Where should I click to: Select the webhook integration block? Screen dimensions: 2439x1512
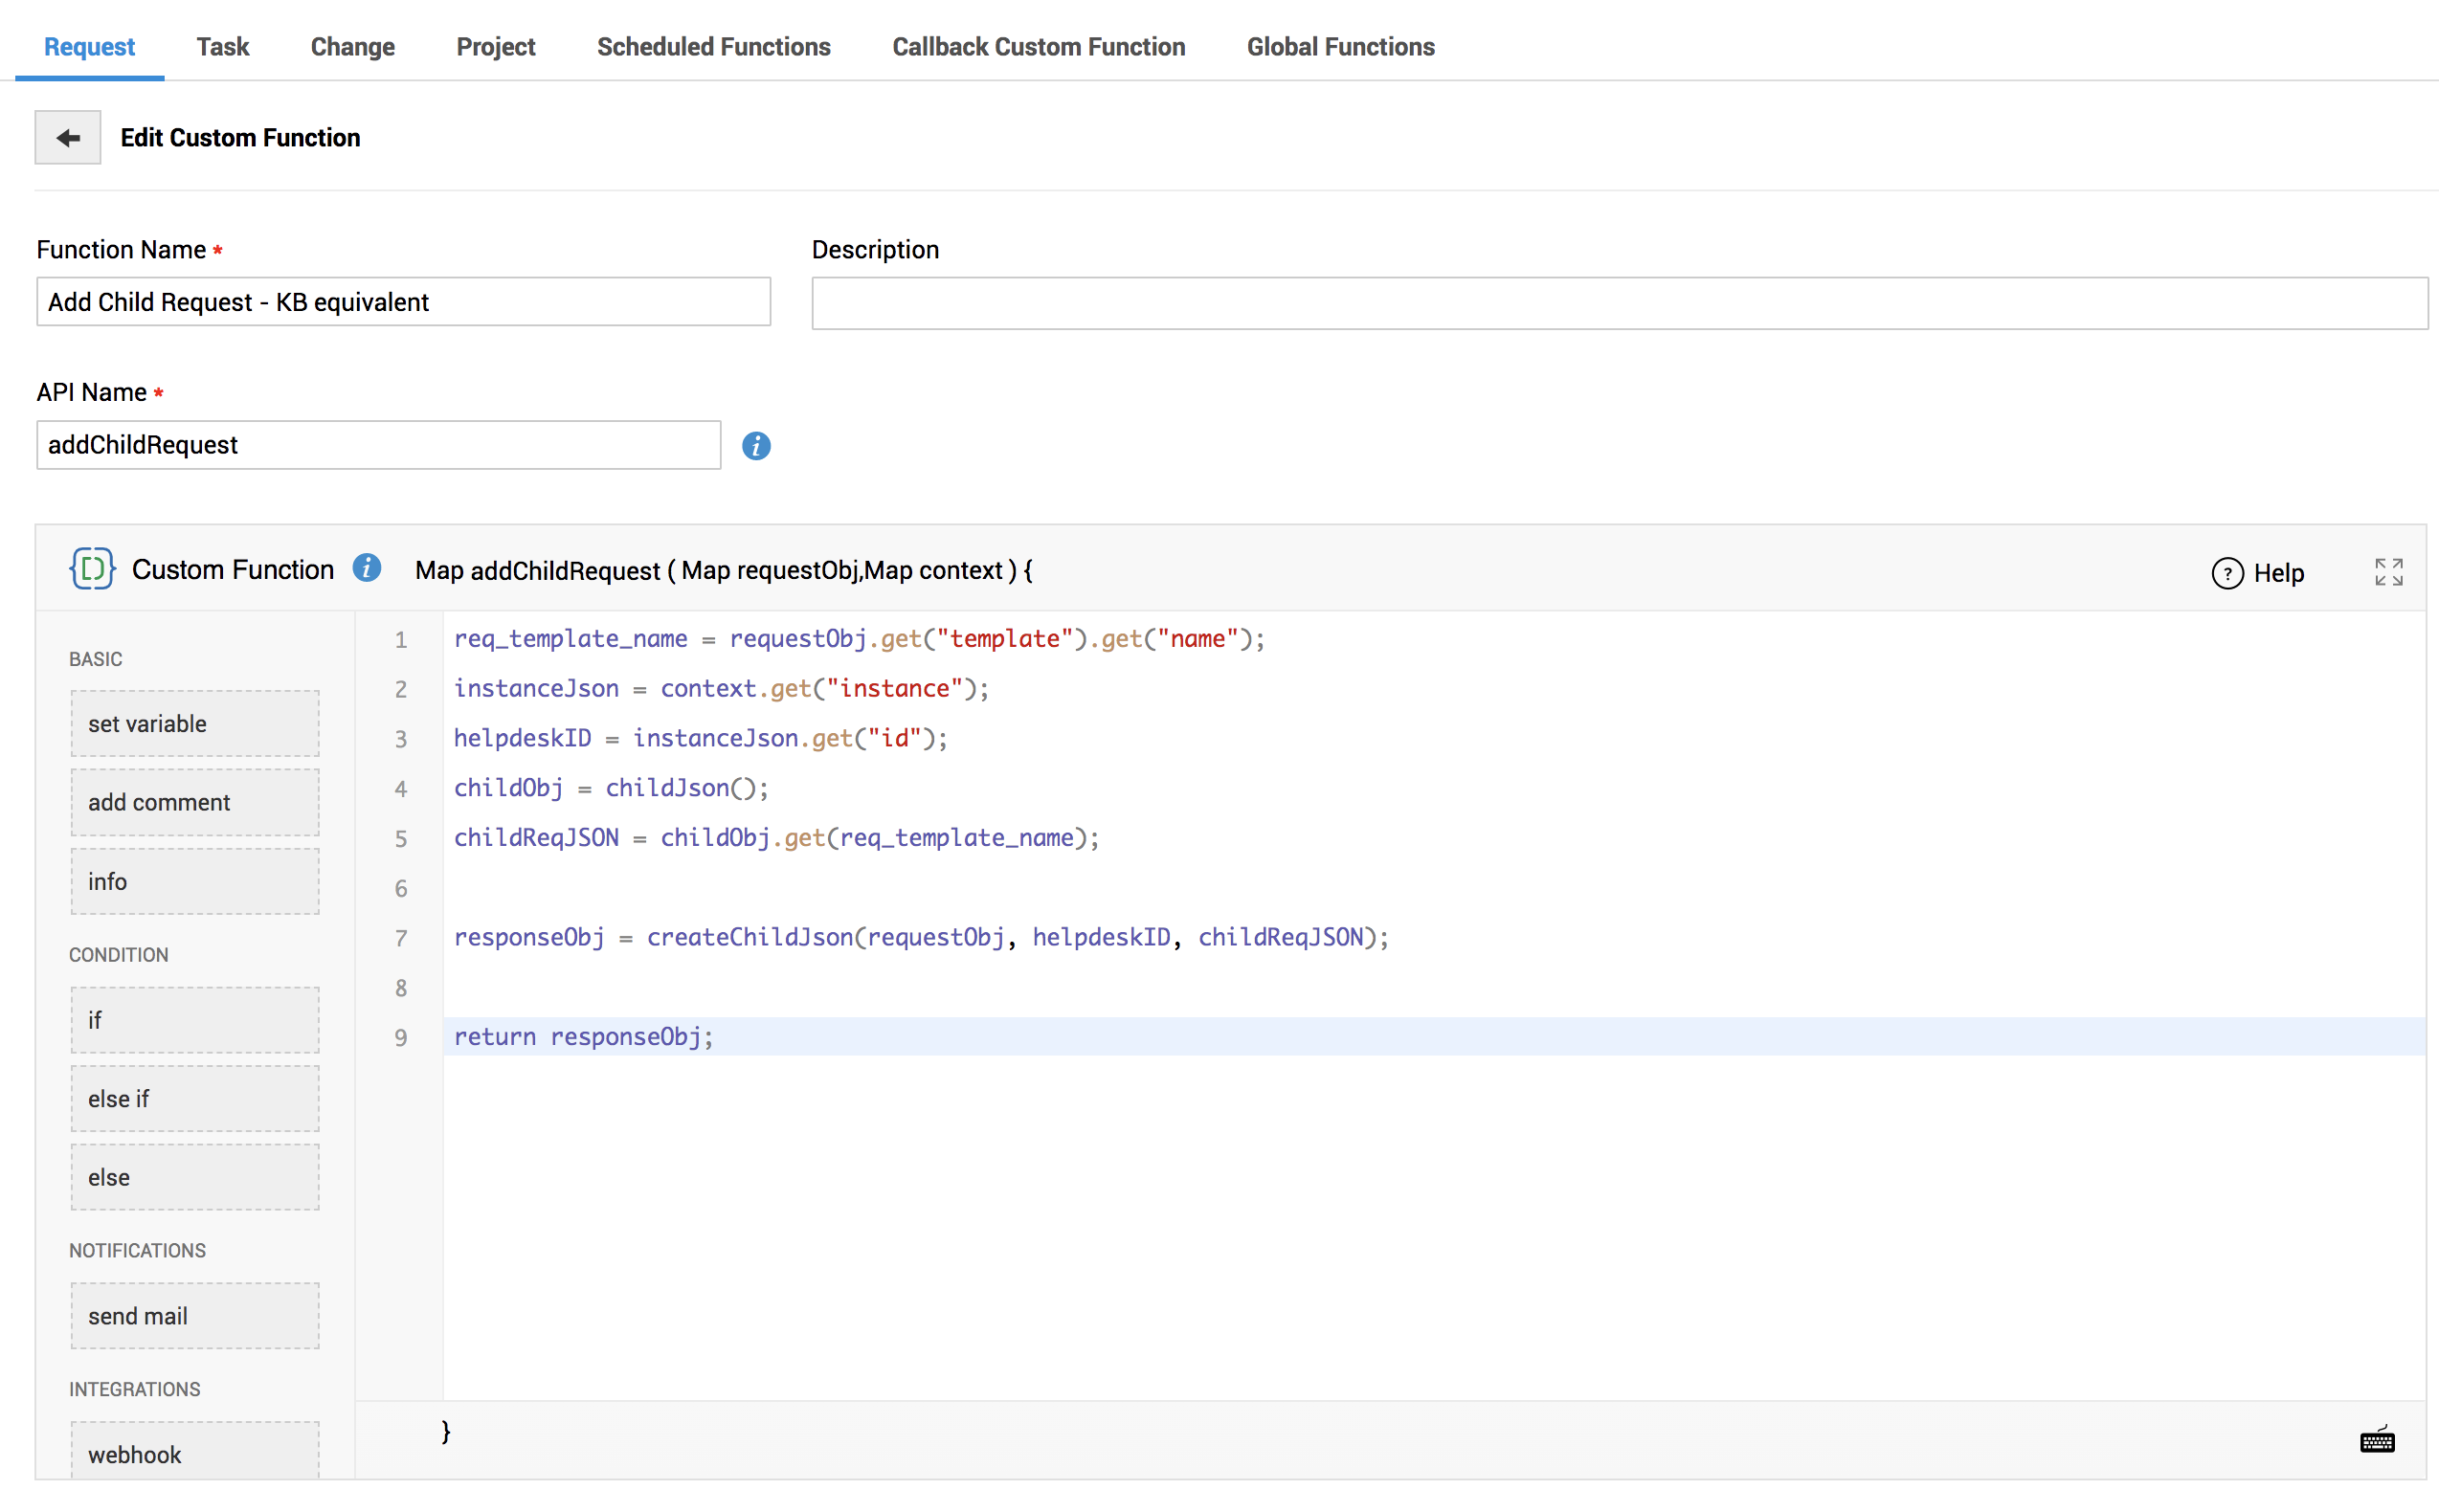[195, 1453]
